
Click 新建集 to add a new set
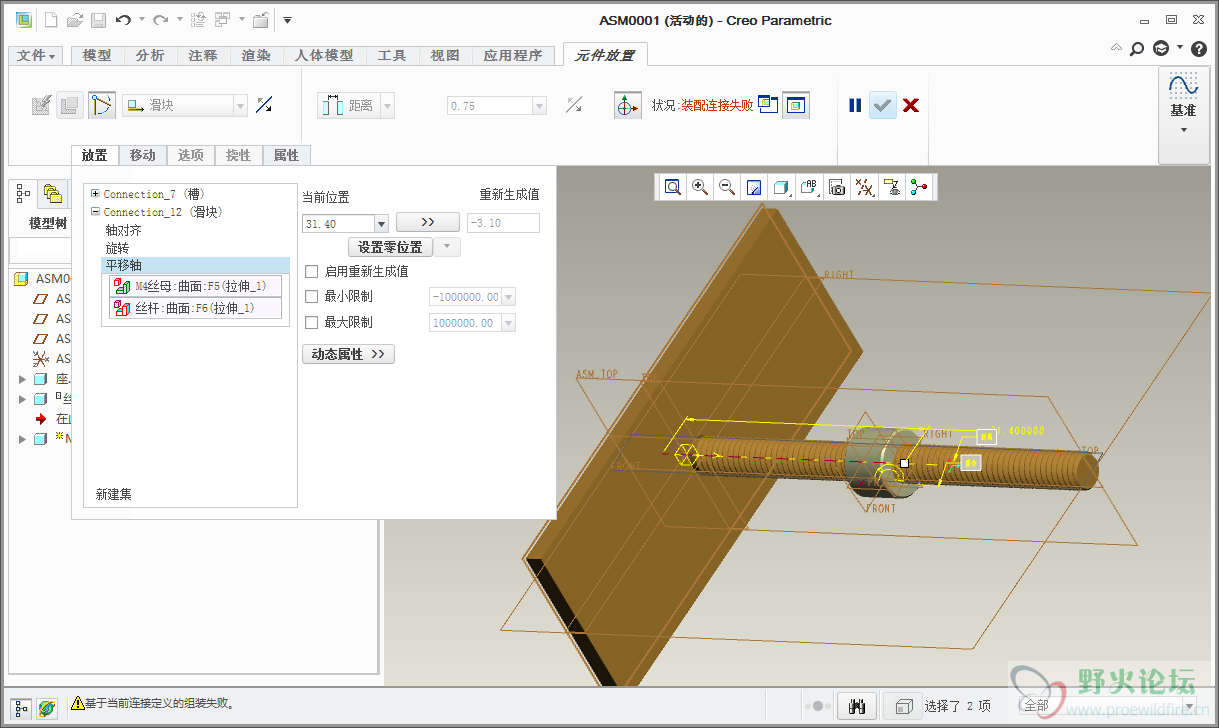coord(113,494)
